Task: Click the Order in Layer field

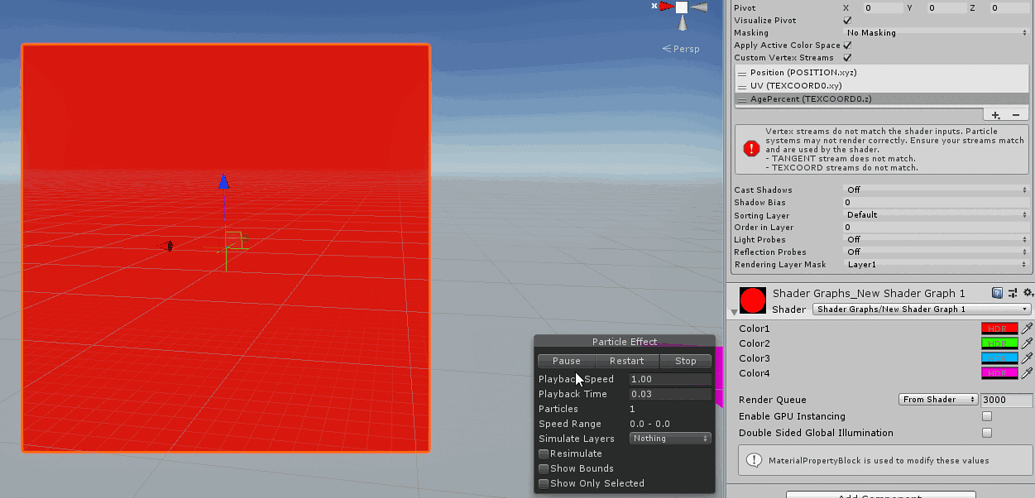Action: (x=936, y=227)
